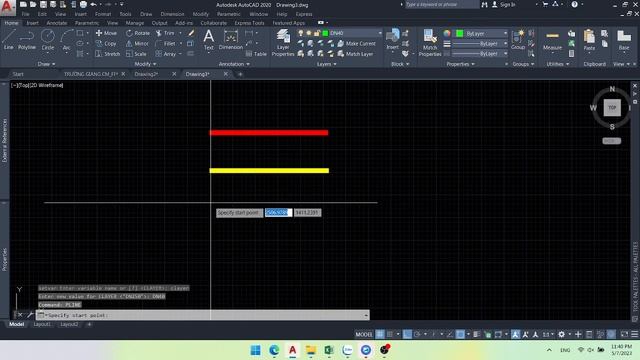Click Sign In link

508,4
